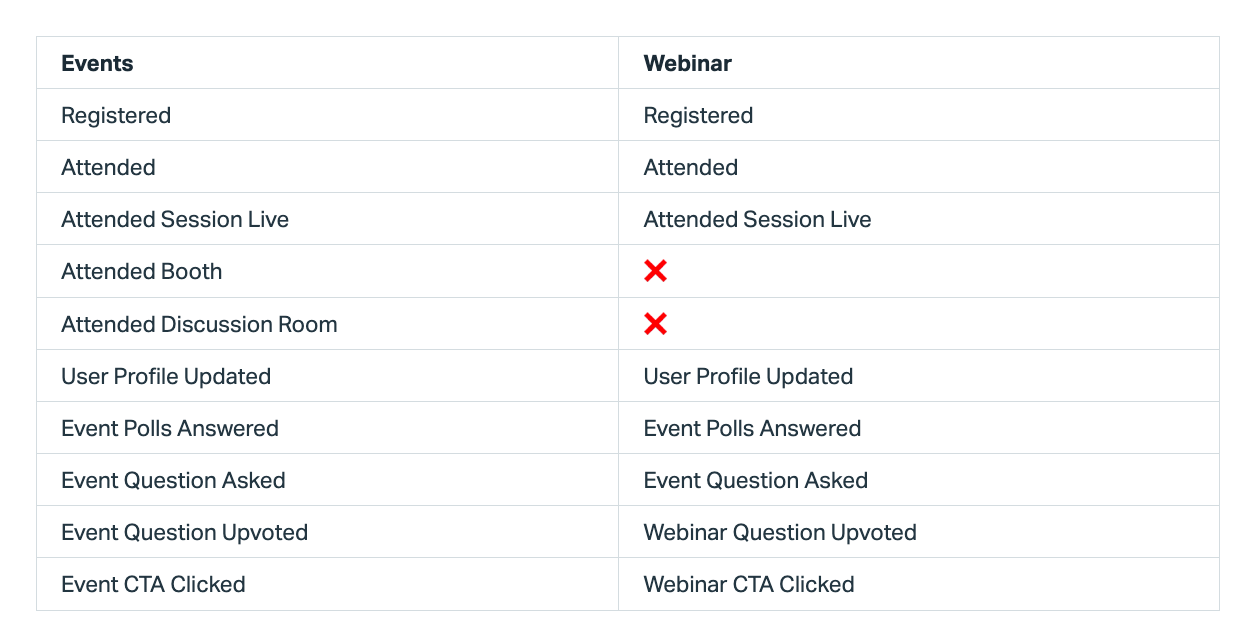
Task: Click the red X in Attended Booth row
Action: [655, 271]
